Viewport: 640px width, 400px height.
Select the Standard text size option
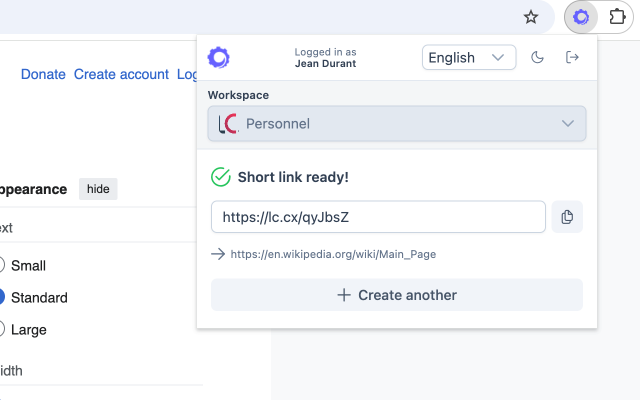pyautogui.click(x=1, y=297)
